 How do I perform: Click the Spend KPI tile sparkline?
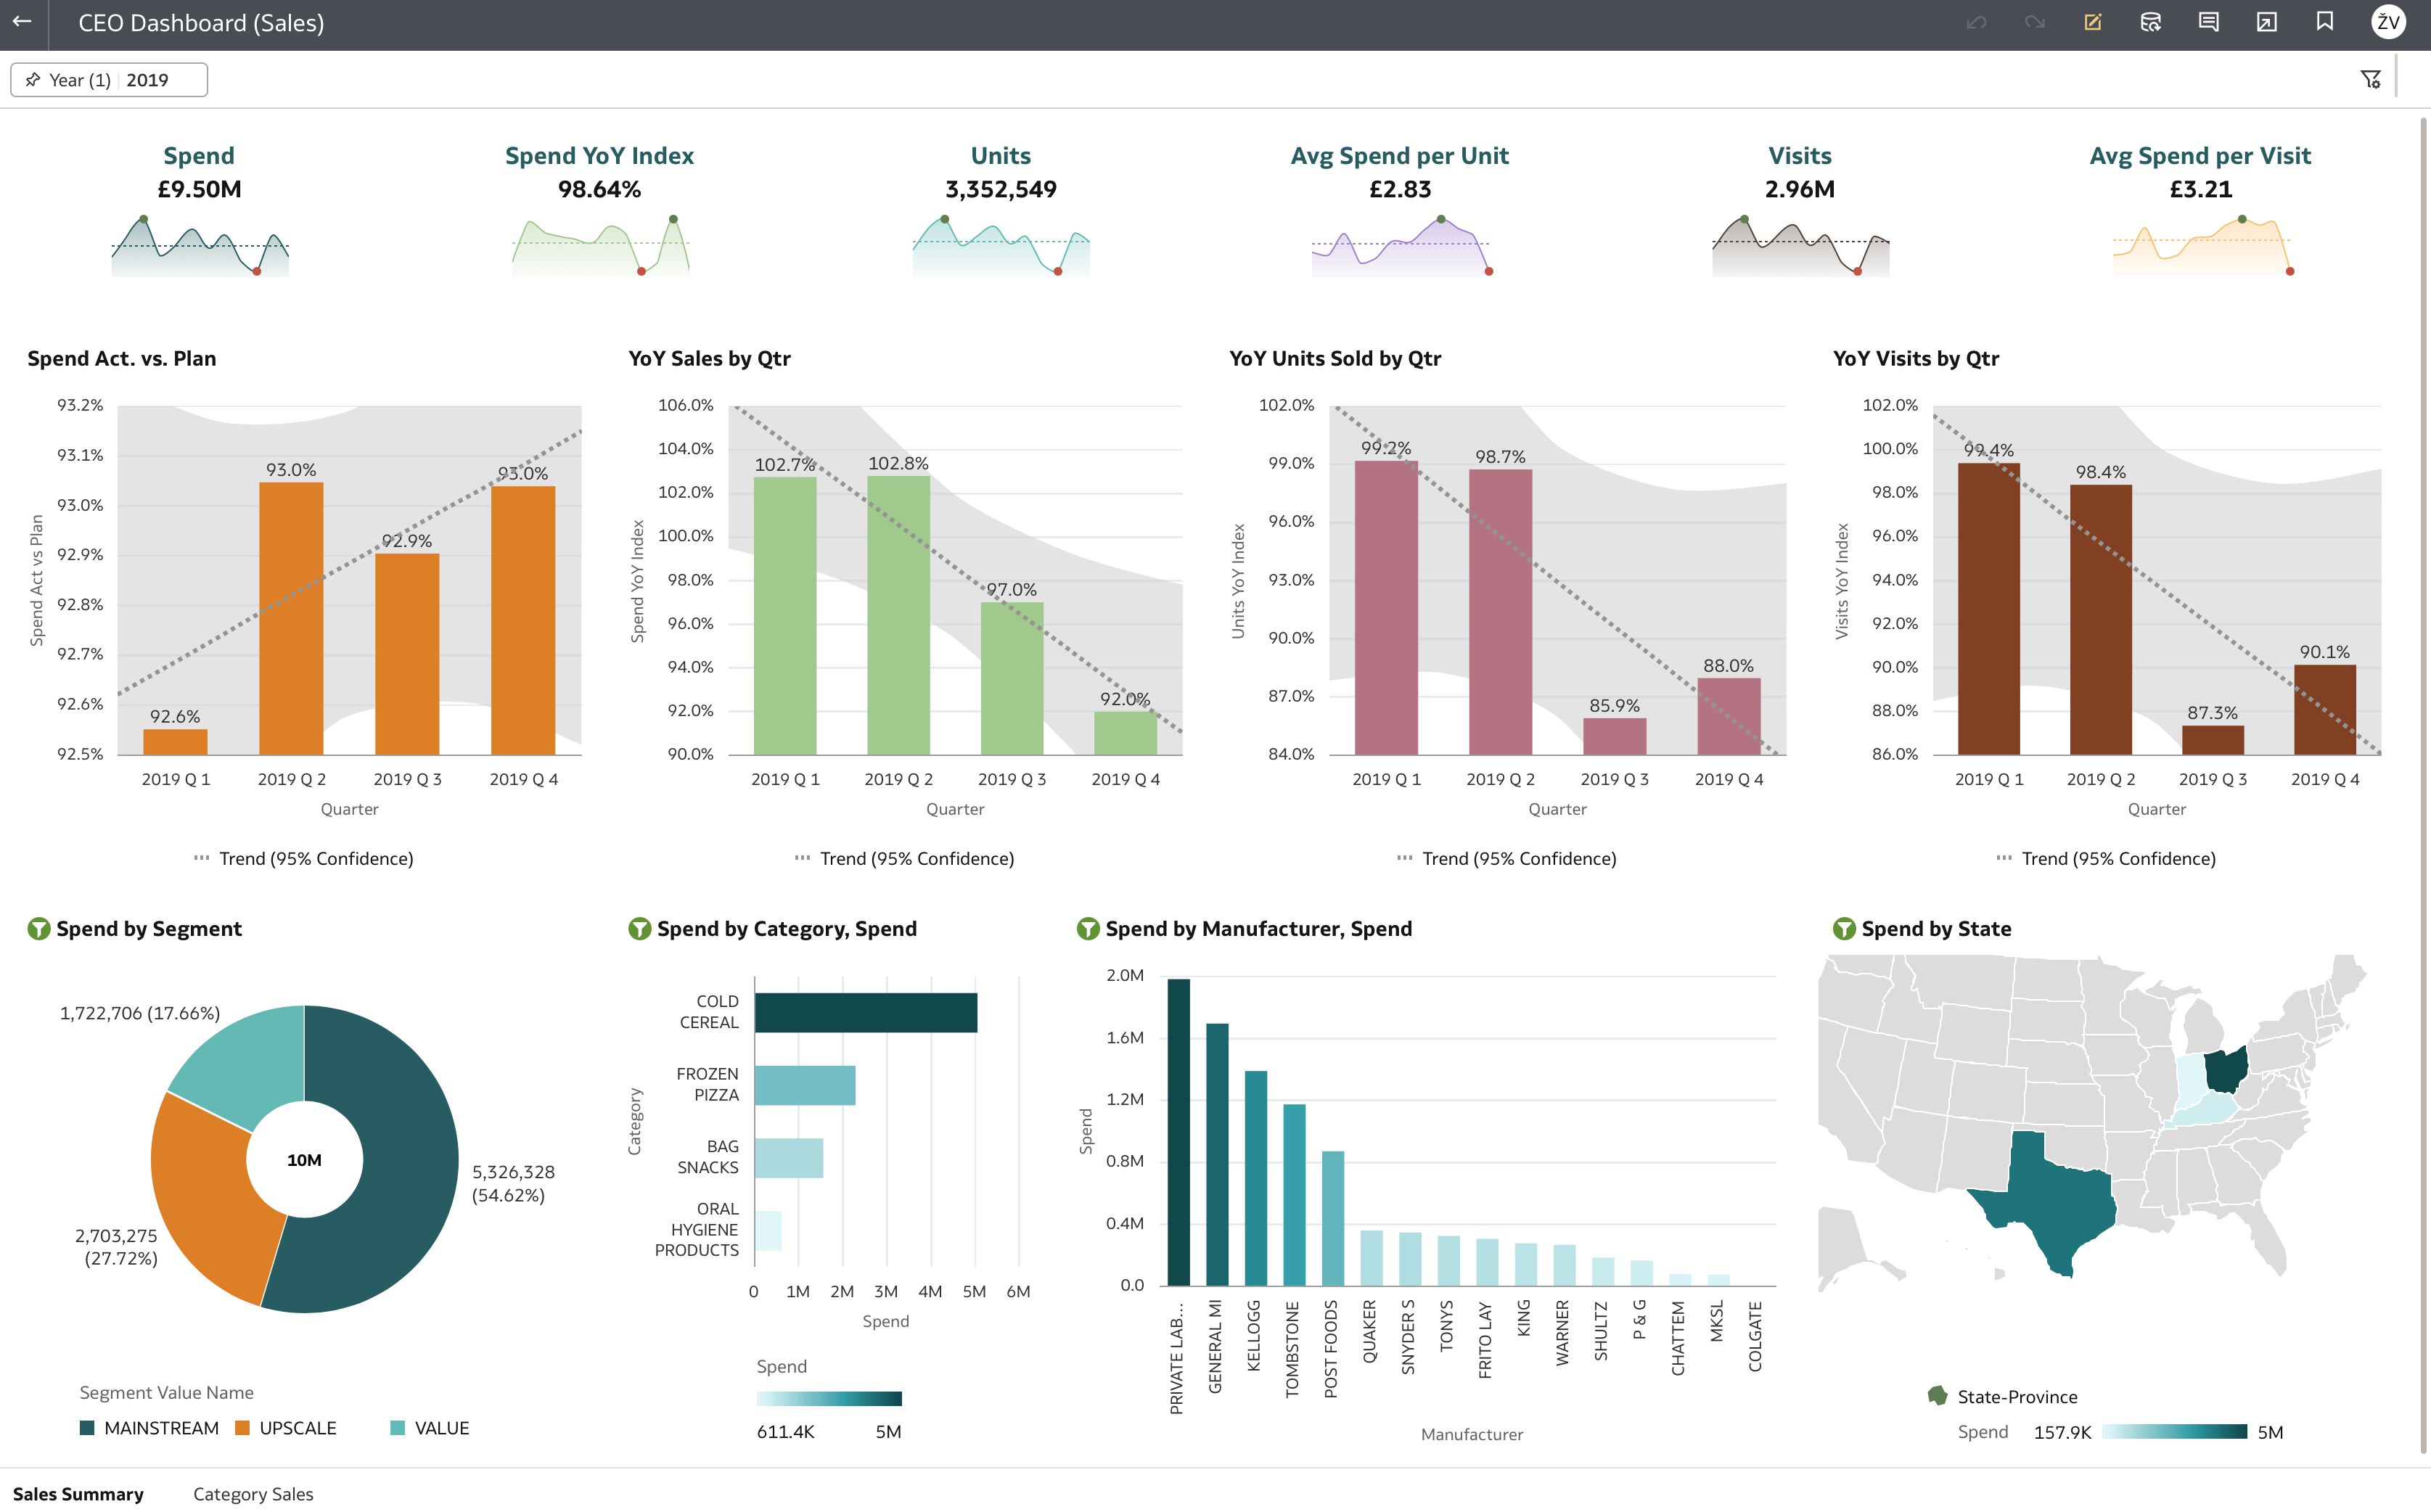click(200, 245)
